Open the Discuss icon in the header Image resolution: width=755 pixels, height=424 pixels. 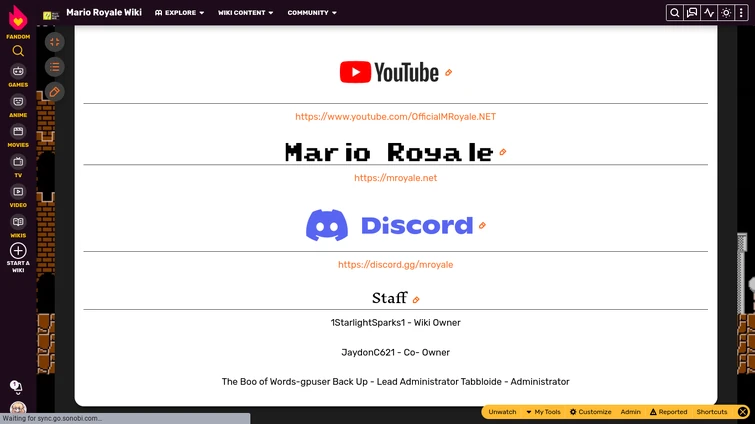[x=692, y=13]
